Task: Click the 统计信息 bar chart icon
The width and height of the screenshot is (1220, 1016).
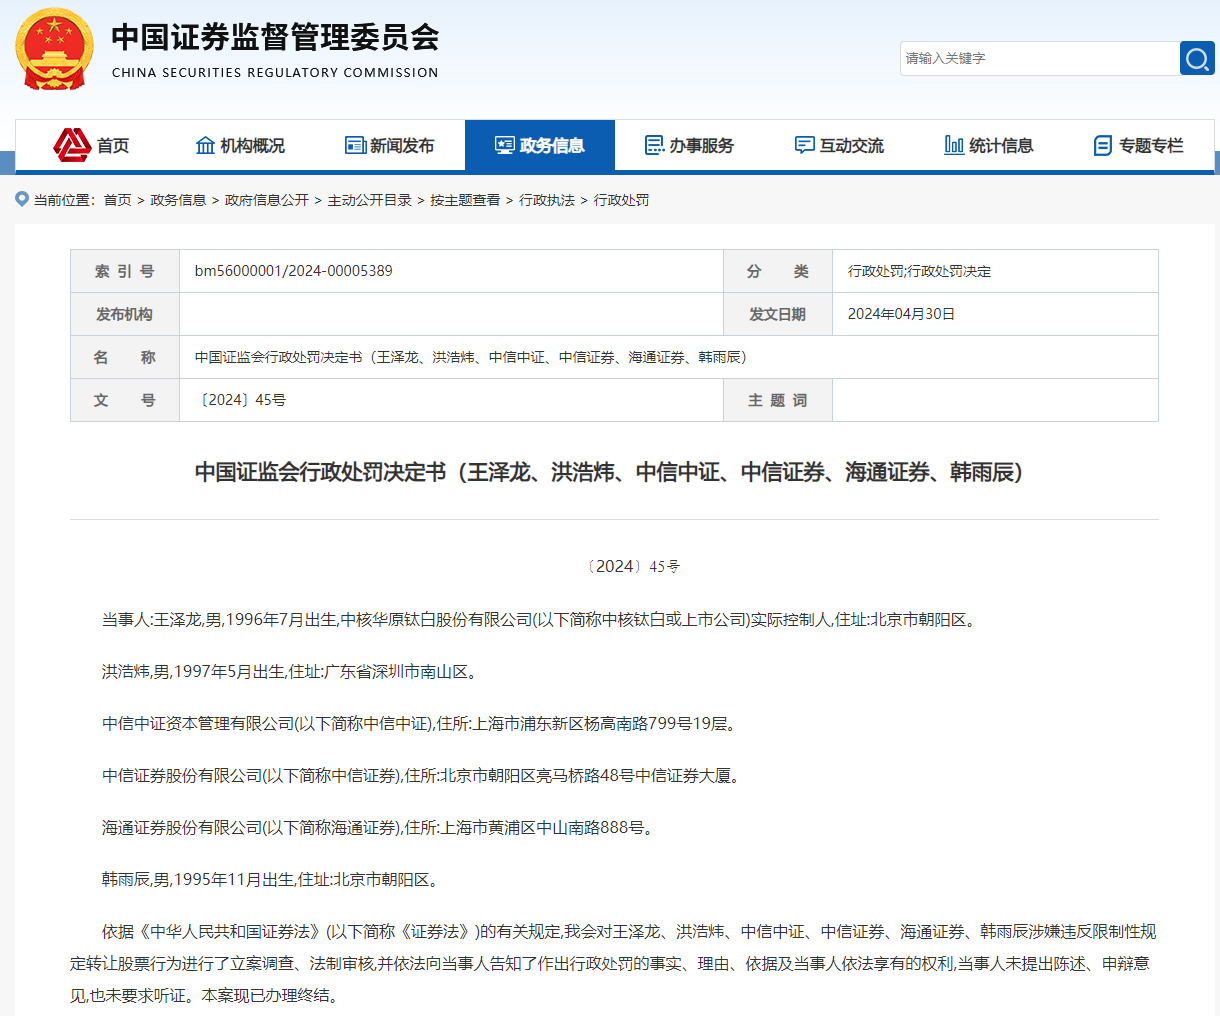Action: [954, 146]
